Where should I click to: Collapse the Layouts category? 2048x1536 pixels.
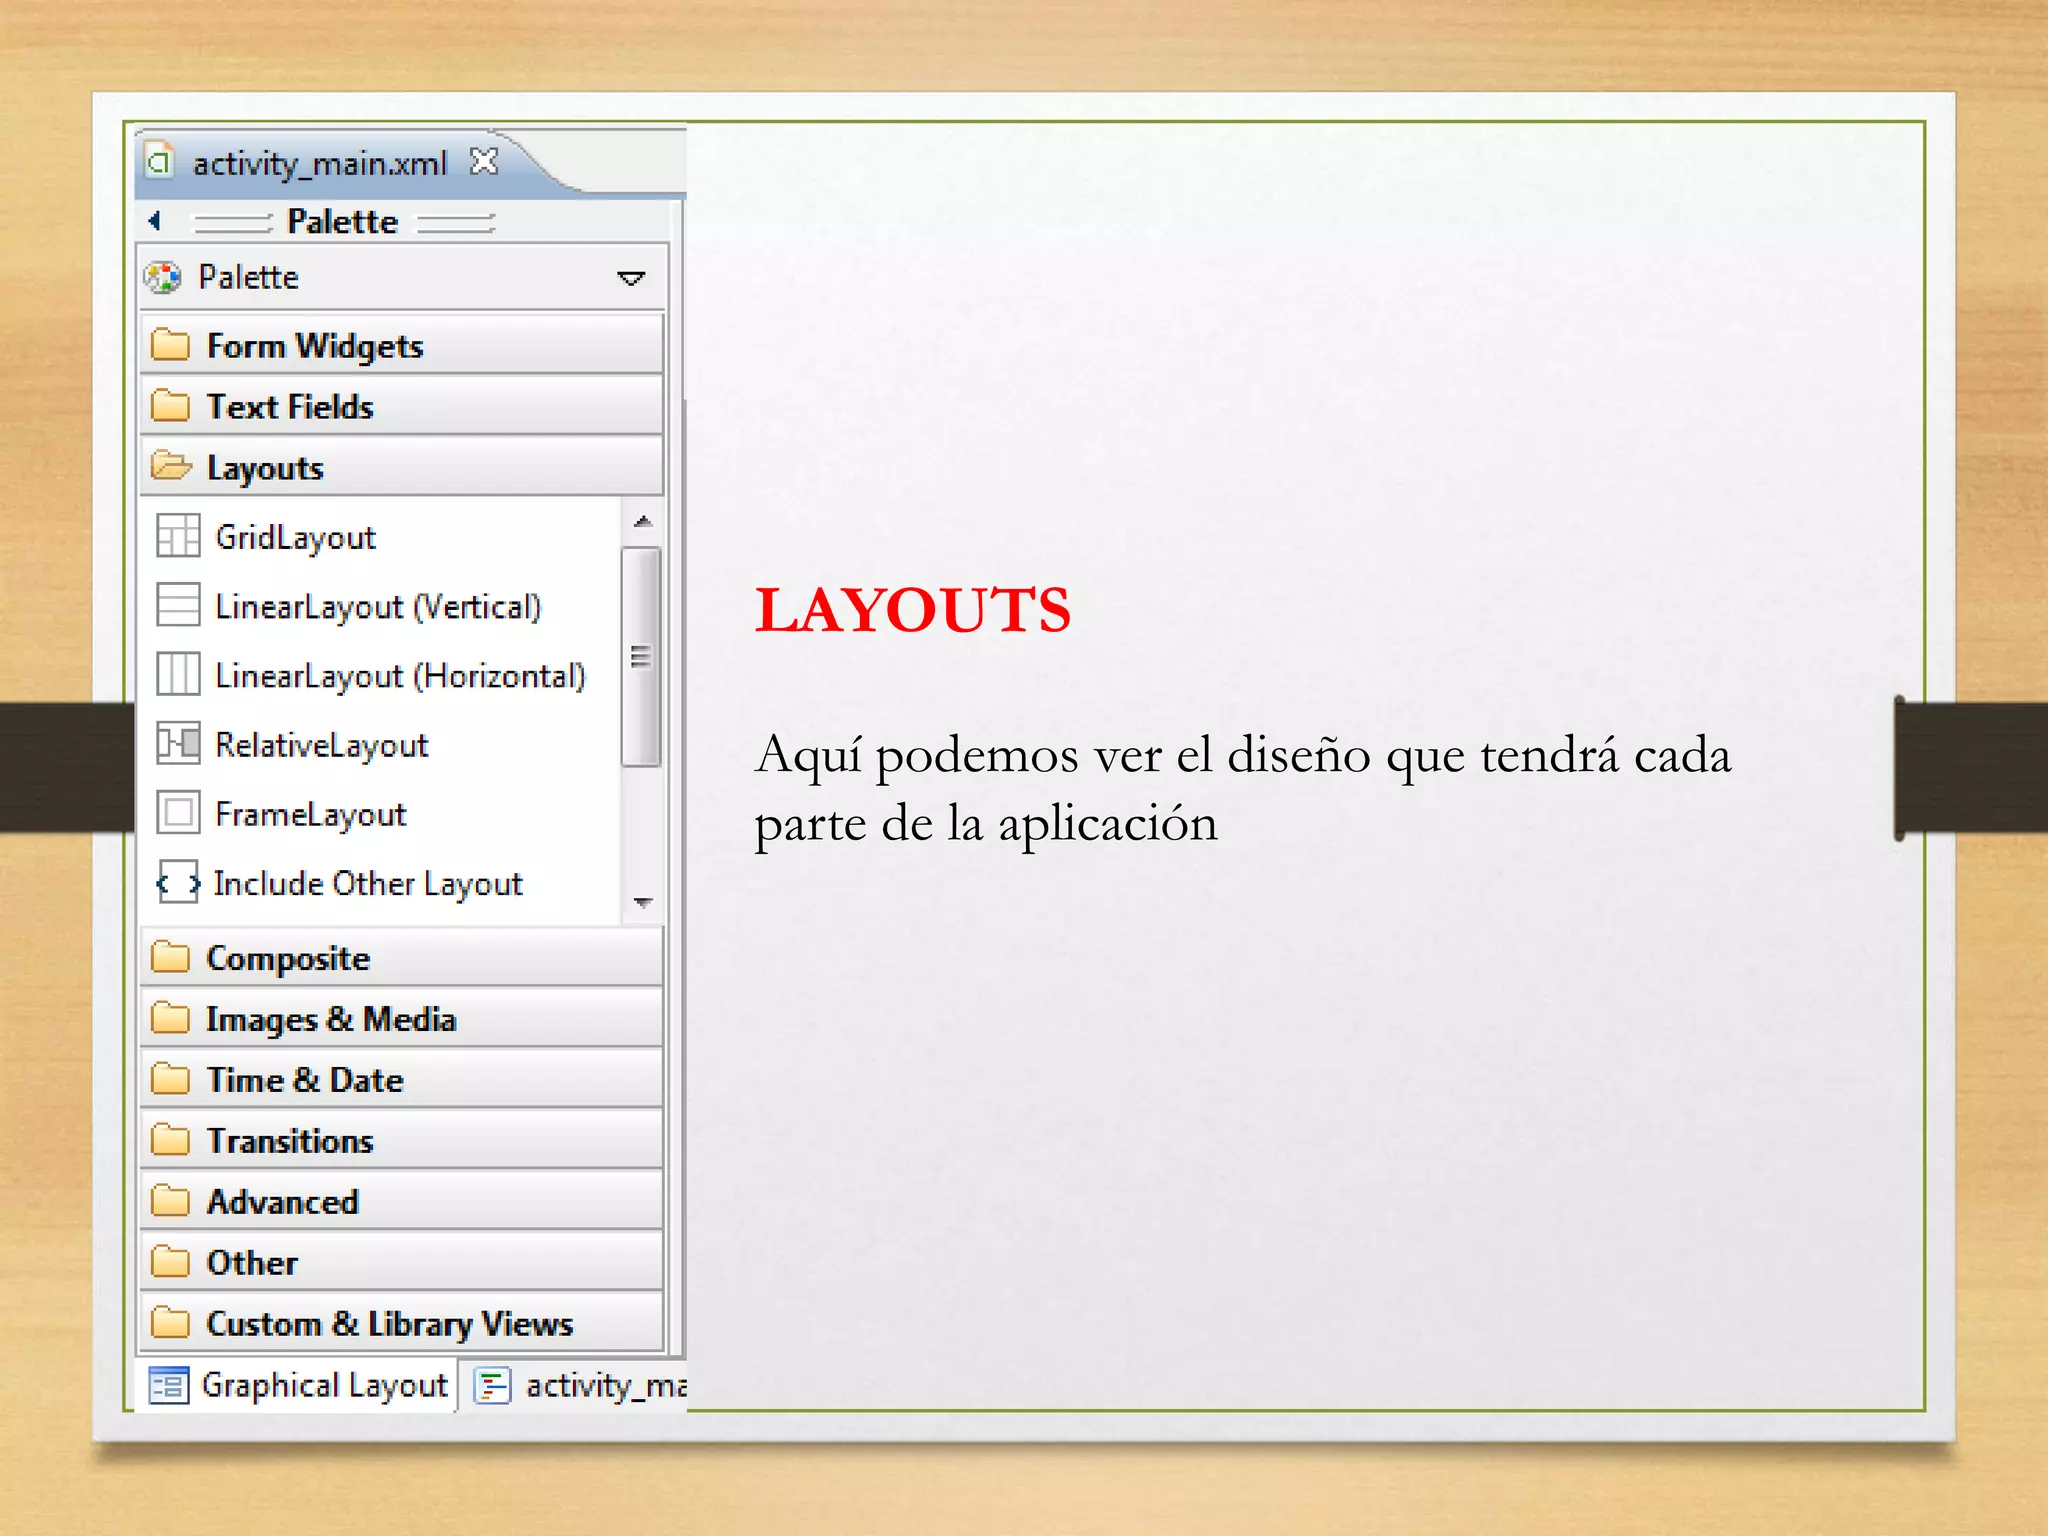click(401, 467)
